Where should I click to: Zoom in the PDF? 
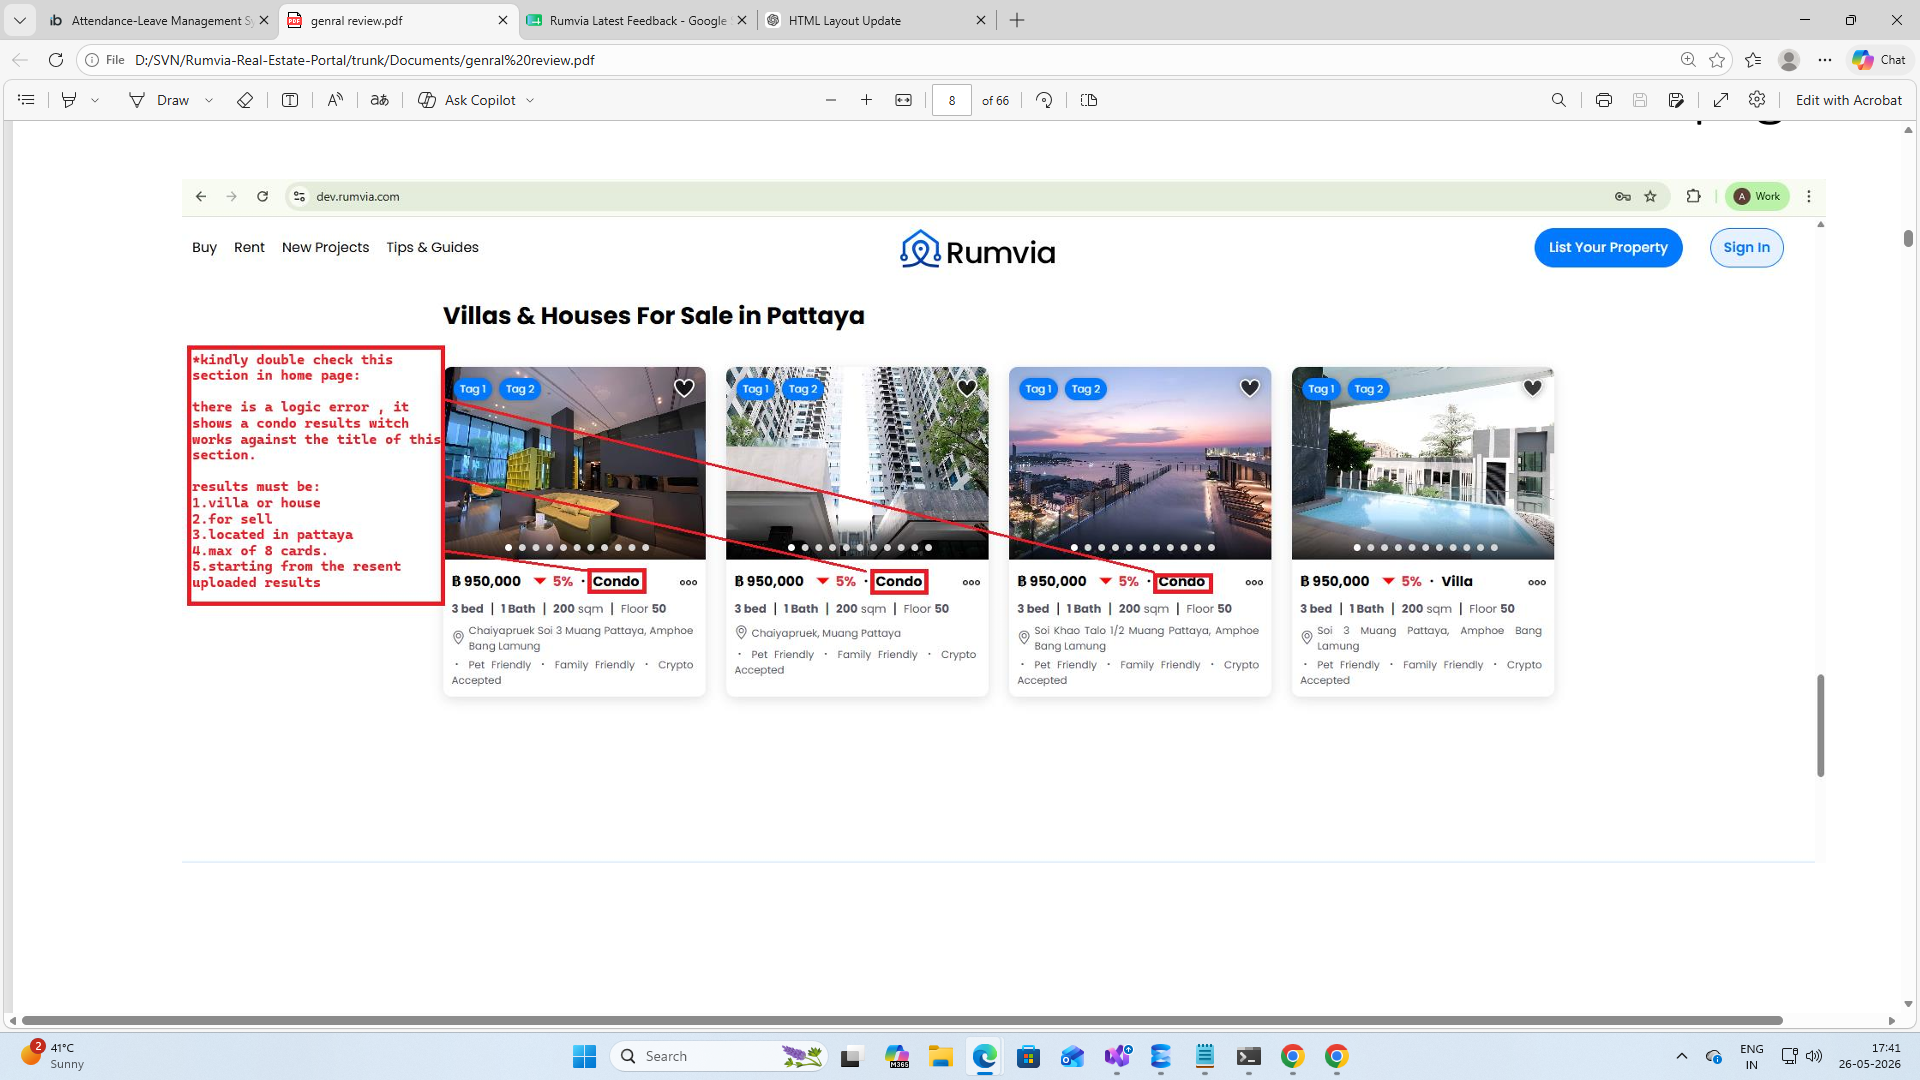pos(866,100)
